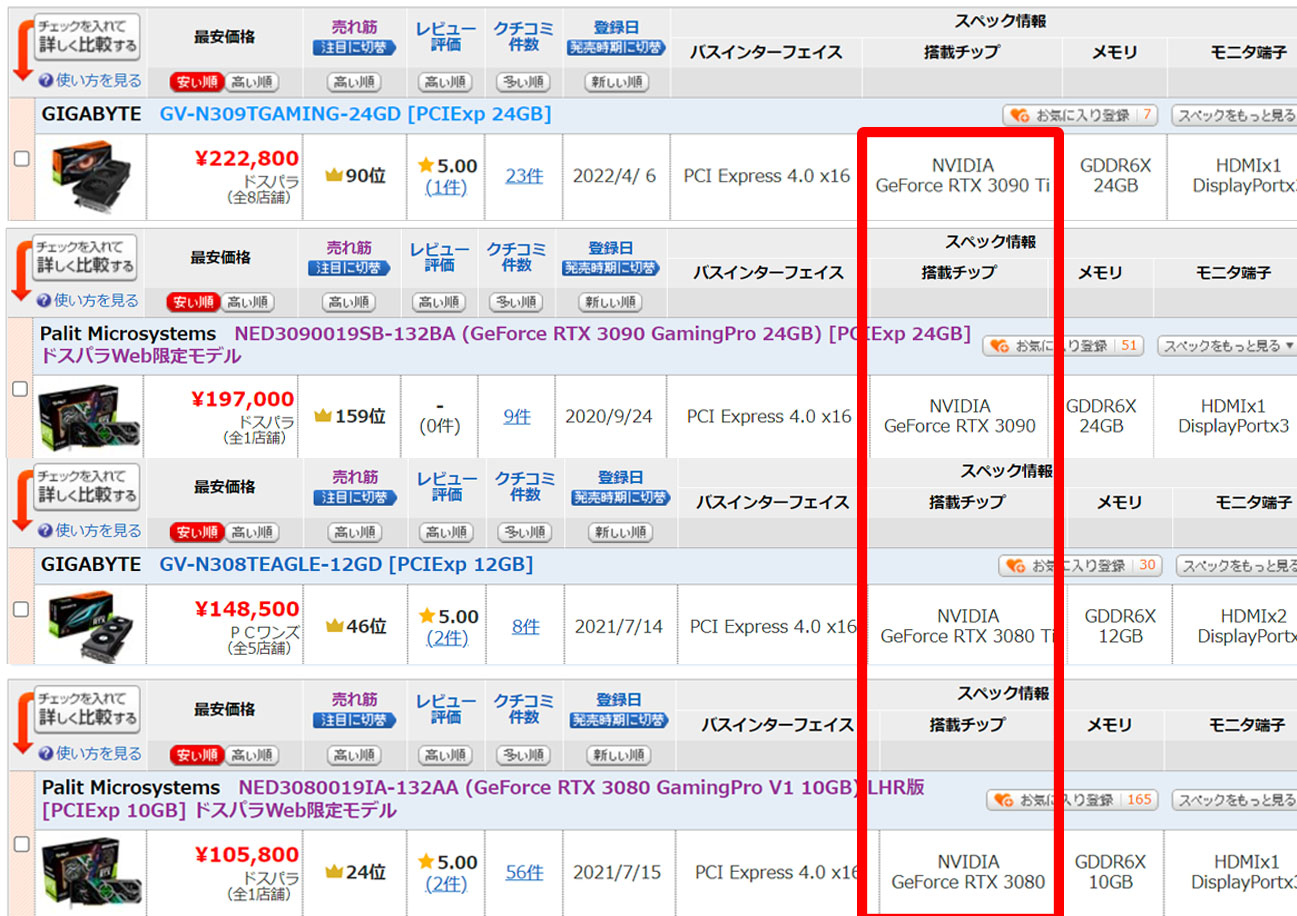1297x916 pixels.
Task: Click 多い順 above the Palit NED3080019IA-132AA row
Action: pyautogui.click(x=524, y=755)
